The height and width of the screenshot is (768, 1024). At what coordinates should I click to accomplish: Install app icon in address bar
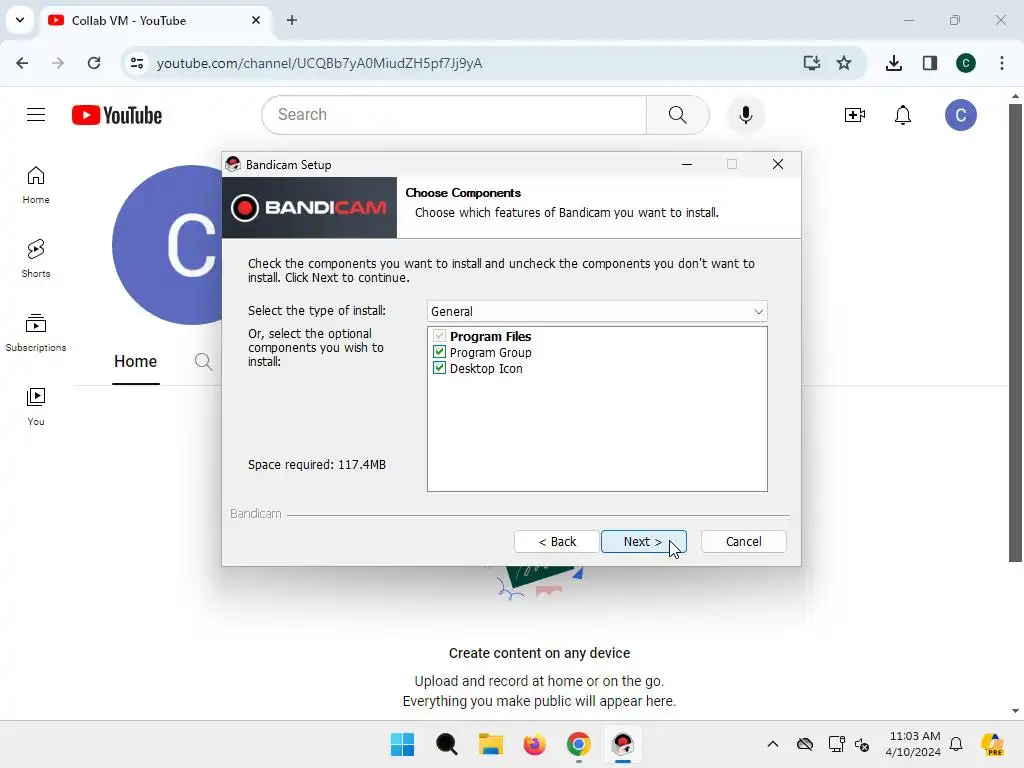(812, 63)
